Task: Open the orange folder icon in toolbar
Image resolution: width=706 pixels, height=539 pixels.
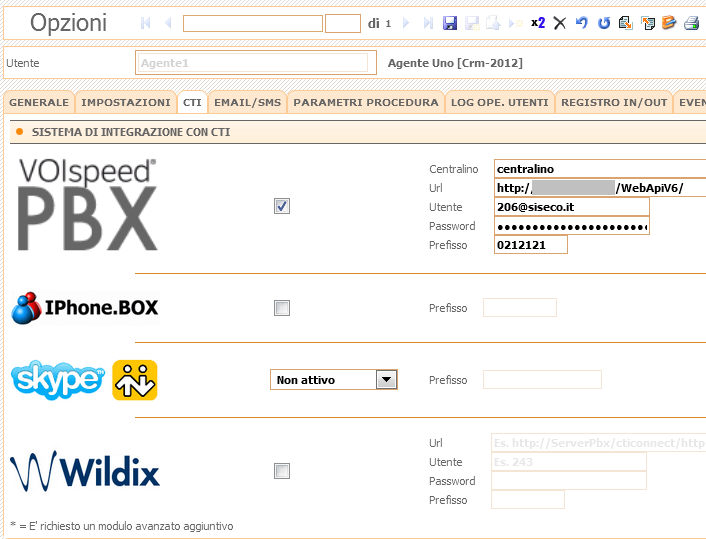Action: 669,23
